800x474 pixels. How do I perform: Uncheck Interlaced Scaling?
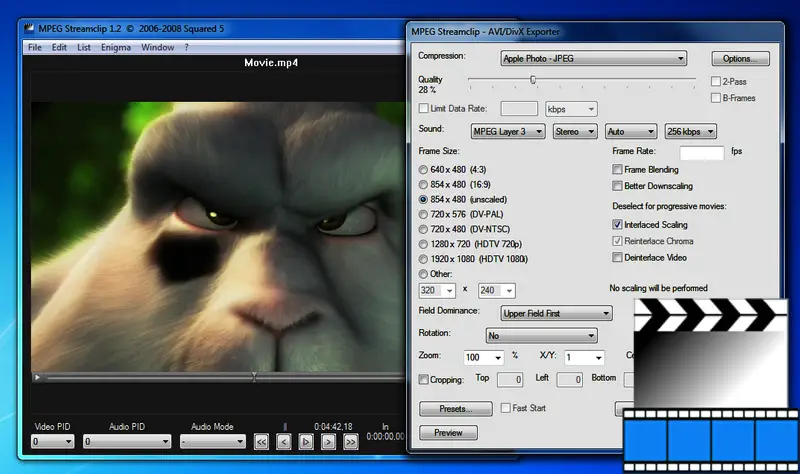pyautogui.click(x=617, y=224)
